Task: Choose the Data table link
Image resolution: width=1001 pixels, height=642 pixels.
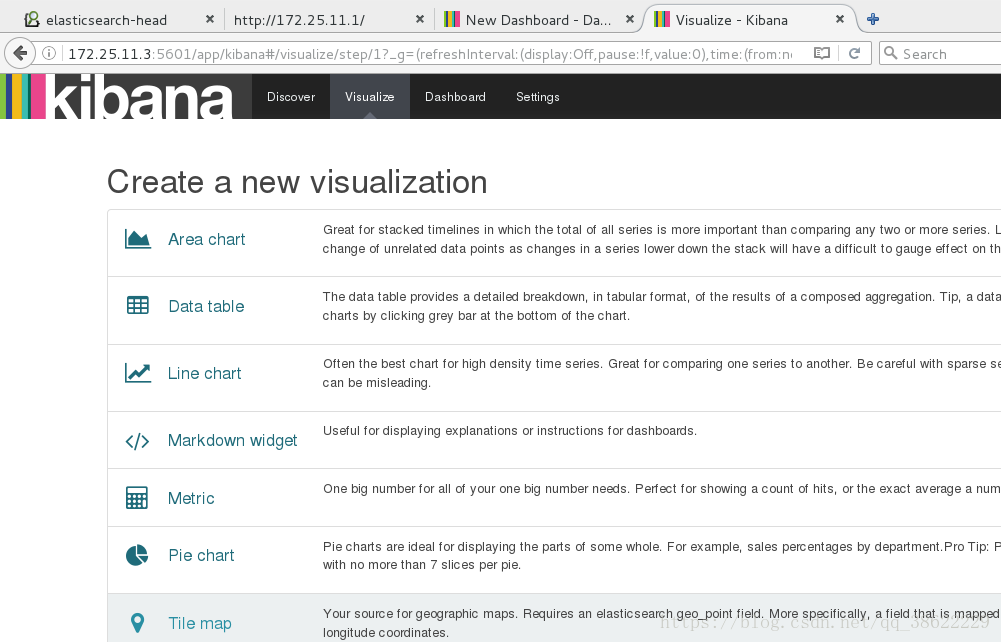Action: click(x=206, y=306)
